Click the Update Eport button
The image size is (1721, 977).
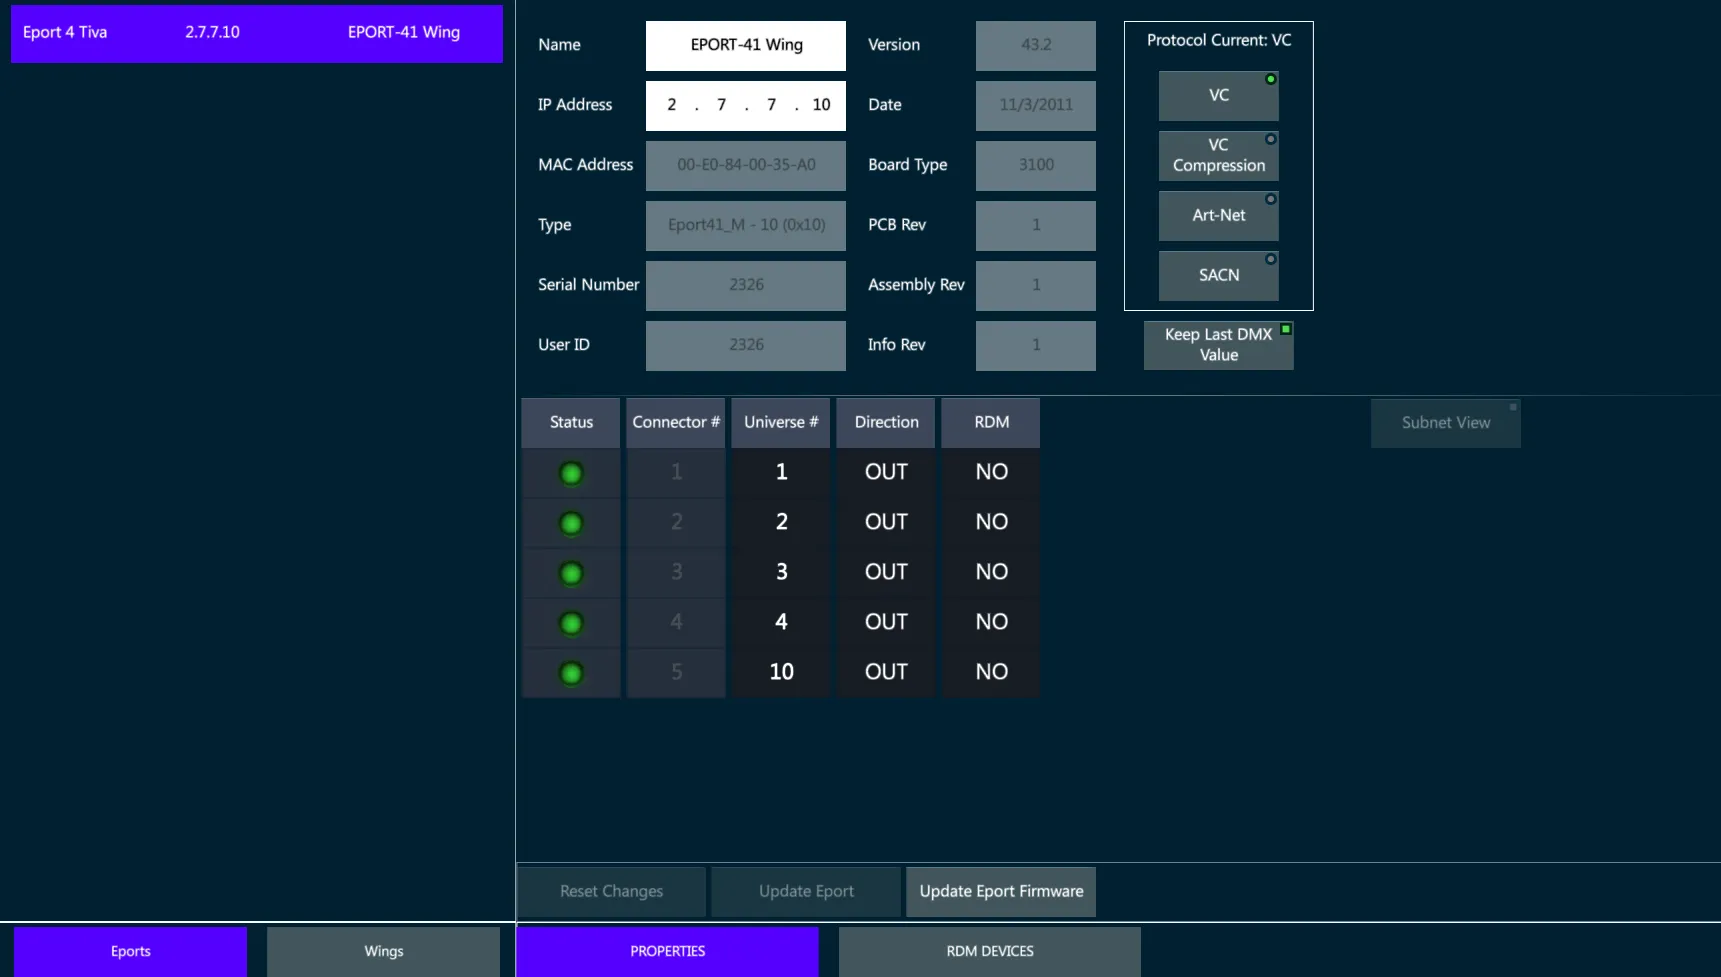806,892
